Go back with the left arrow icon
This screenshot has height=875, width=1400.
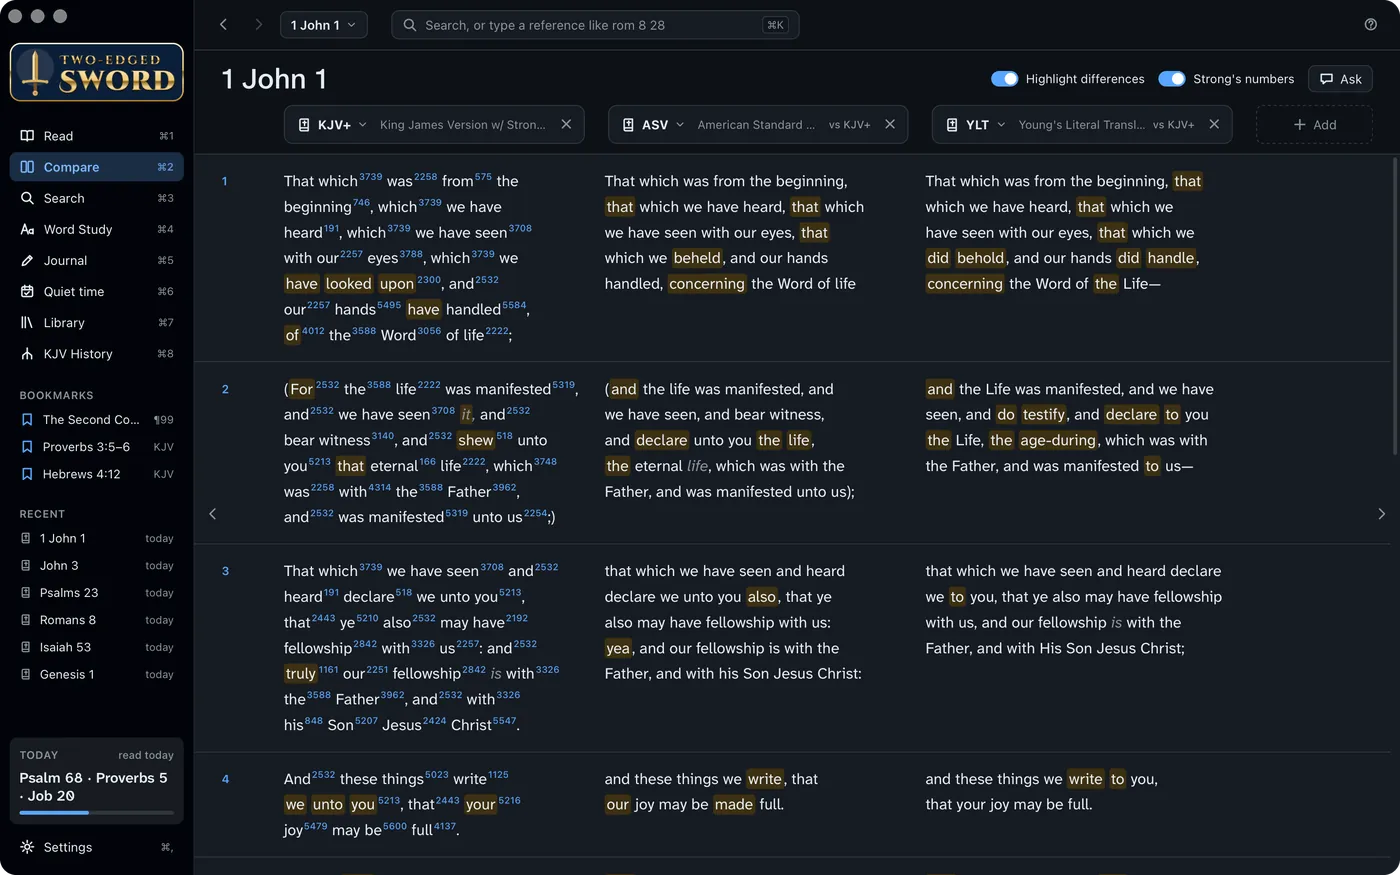223,25
